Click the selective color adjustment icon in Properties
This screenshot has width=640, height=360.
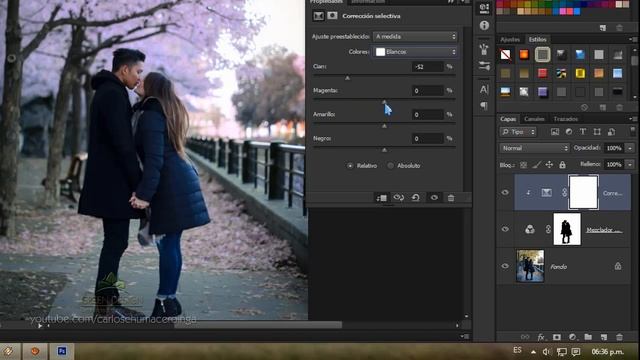pos(318,16)
